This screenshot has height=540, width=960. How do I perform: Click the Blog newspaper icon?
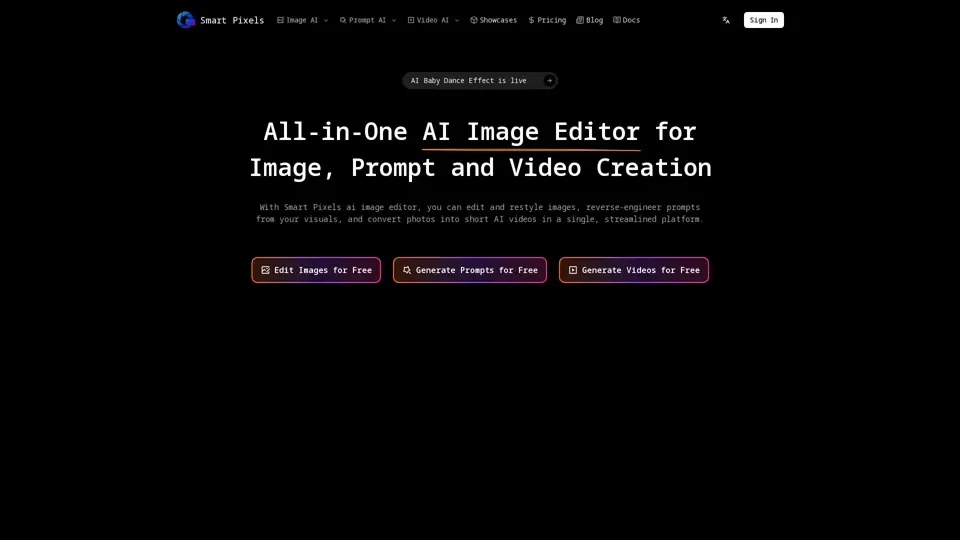(x=580, y=20)
